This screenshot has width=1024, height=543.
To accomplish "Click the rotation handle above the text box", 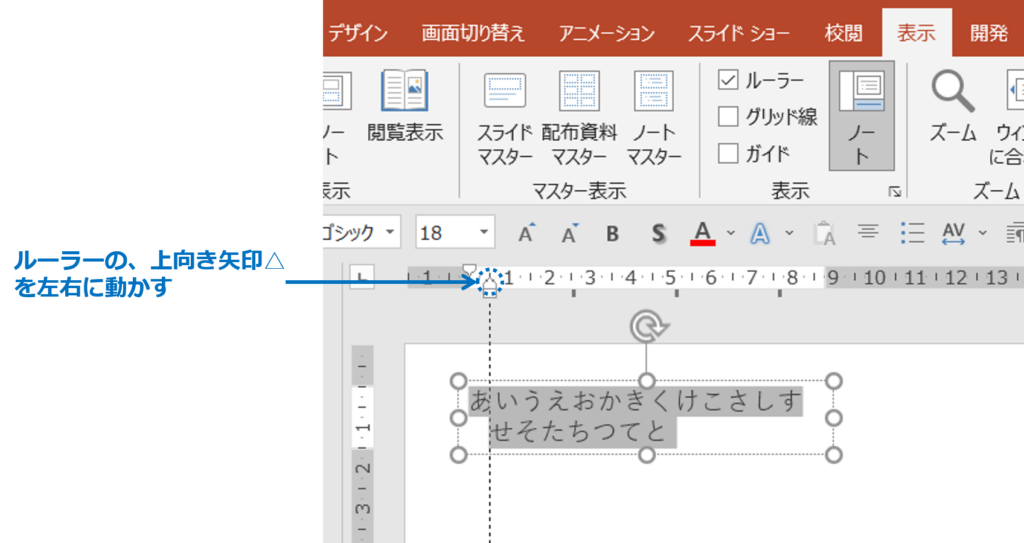I will [x=646, y=325].
